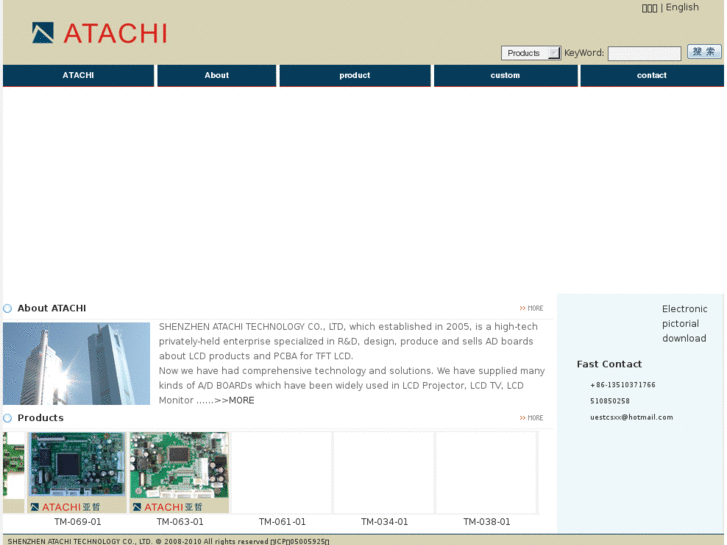Click the circle bullet icon beside About ATACHI
The width and height of the screenshot is (727, 545).
[x=7, y=308]
